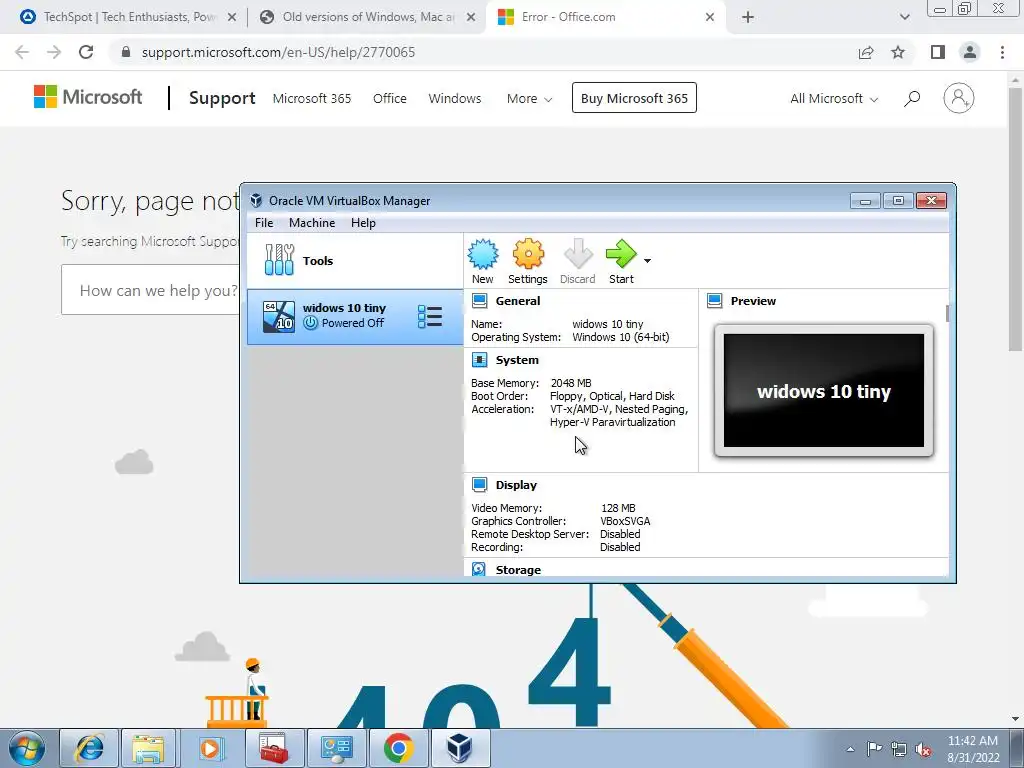Reload the current page
This screenshot has height=768, width=1024.
click(86, 52)
